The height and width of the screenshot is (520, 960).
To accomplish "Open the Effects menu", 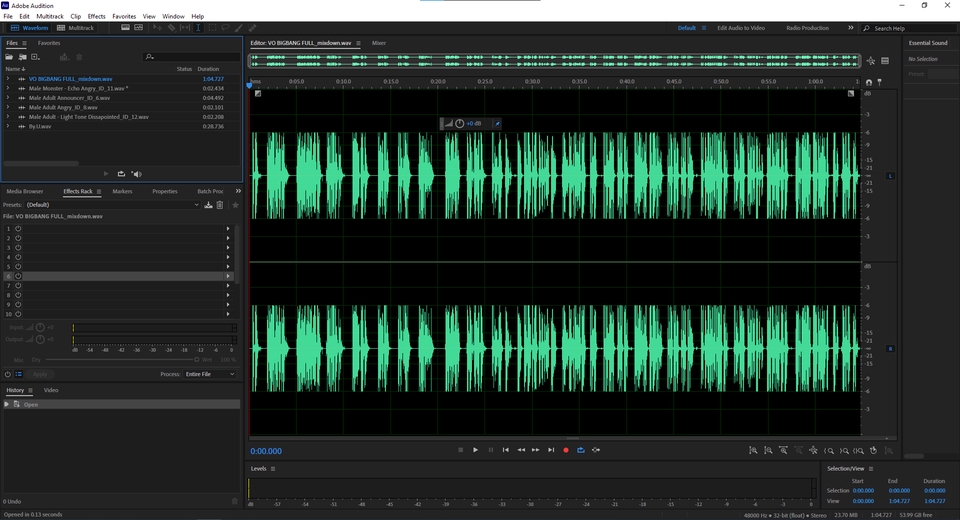I will click(x=96, y=17).
